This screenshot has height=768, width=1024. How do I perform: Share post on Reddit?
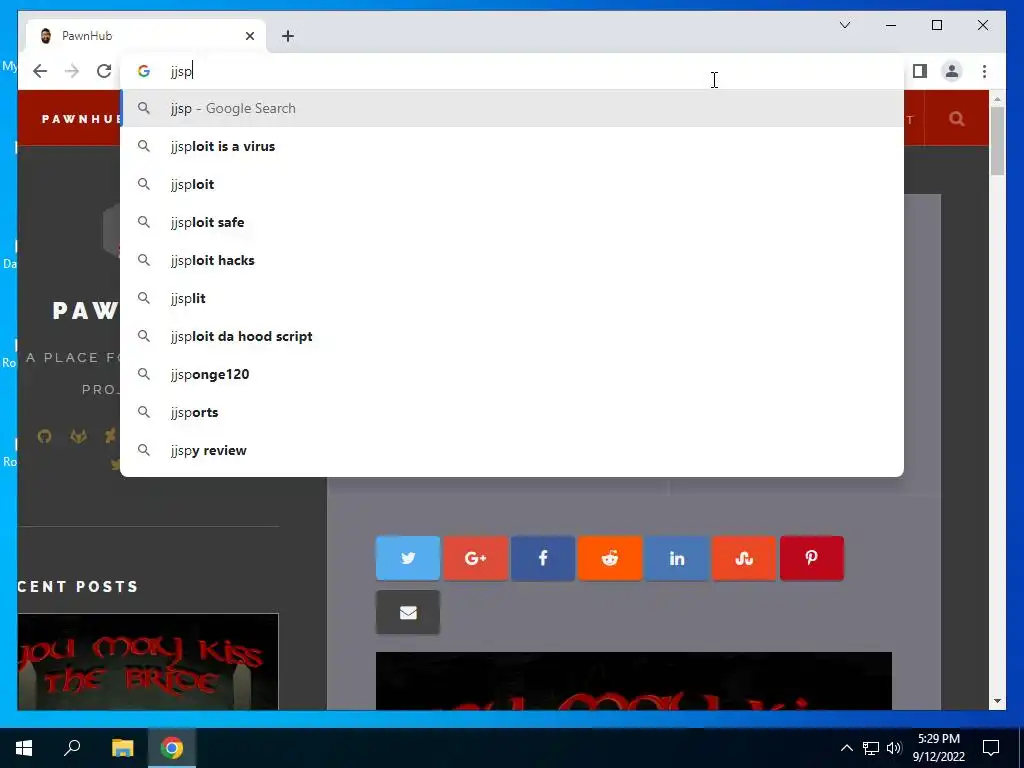tap(610, 558)
